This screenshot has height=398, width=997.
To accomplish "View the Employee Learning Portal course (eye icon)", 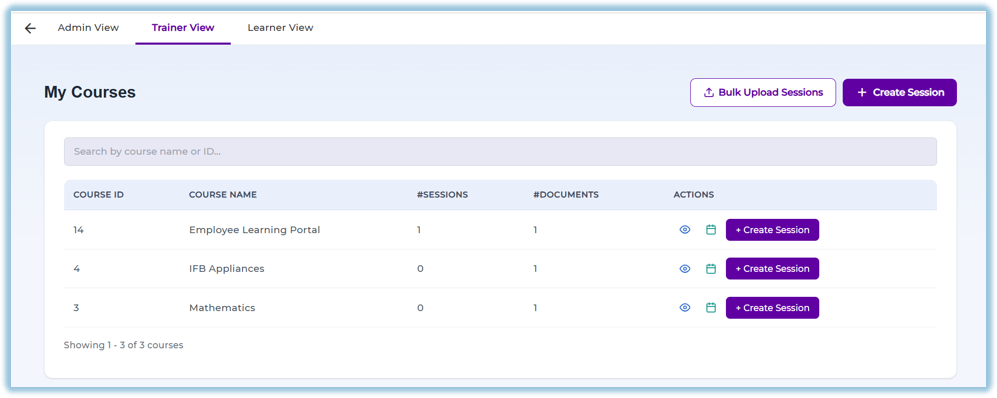I will (x=685, y=230).
